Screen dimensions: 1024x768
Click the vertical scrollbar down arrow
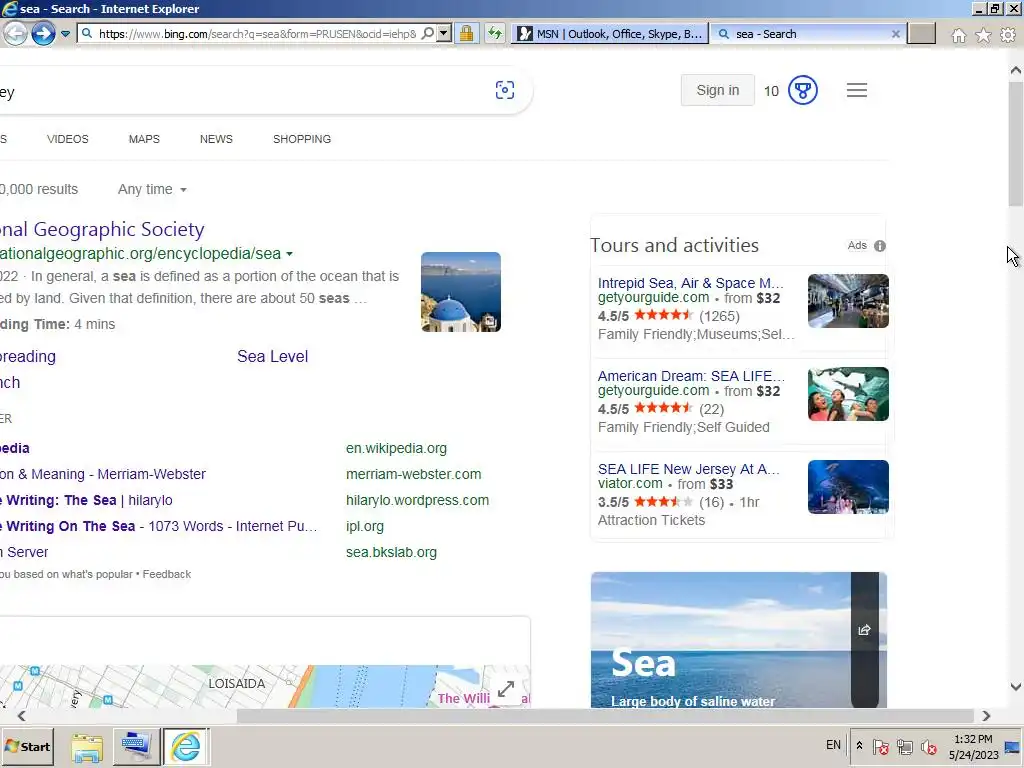click(x=1016, y=687)
